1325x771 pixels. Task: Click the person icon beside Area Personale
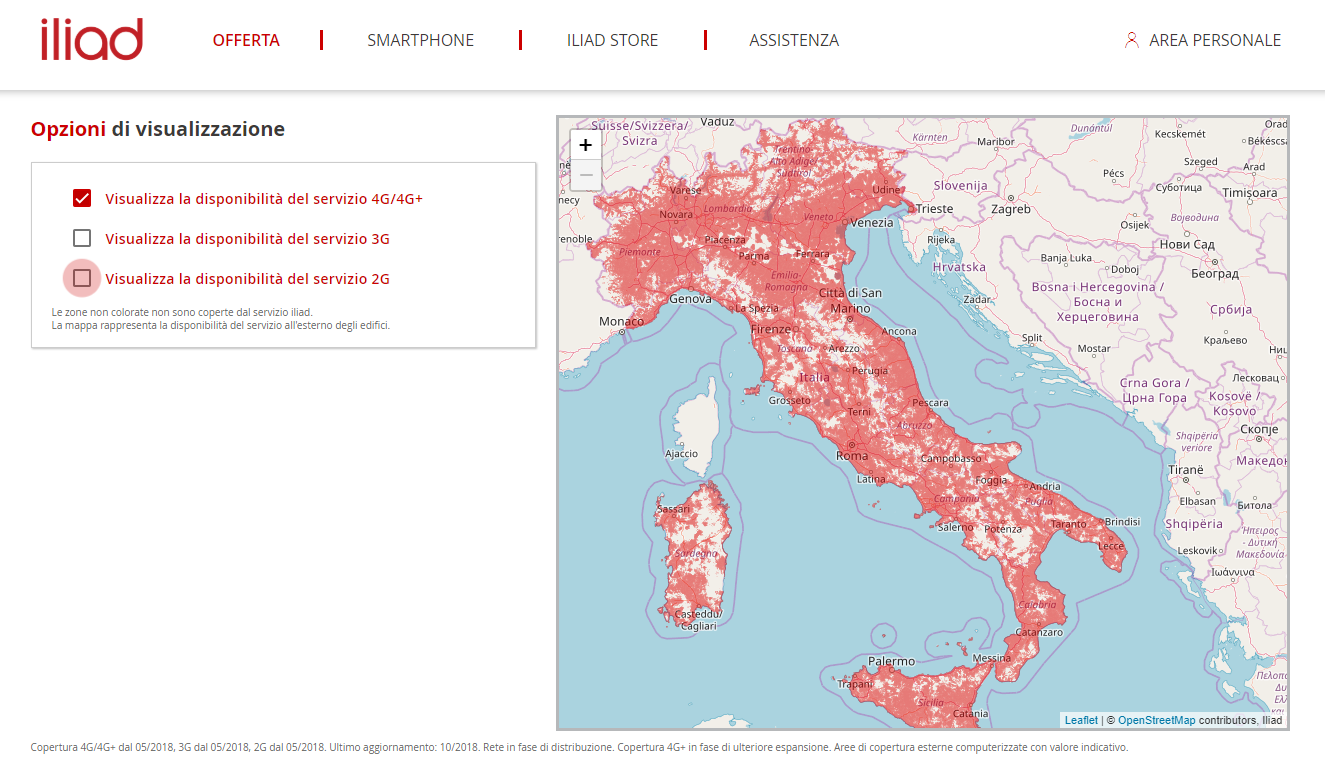point(1132,40)
